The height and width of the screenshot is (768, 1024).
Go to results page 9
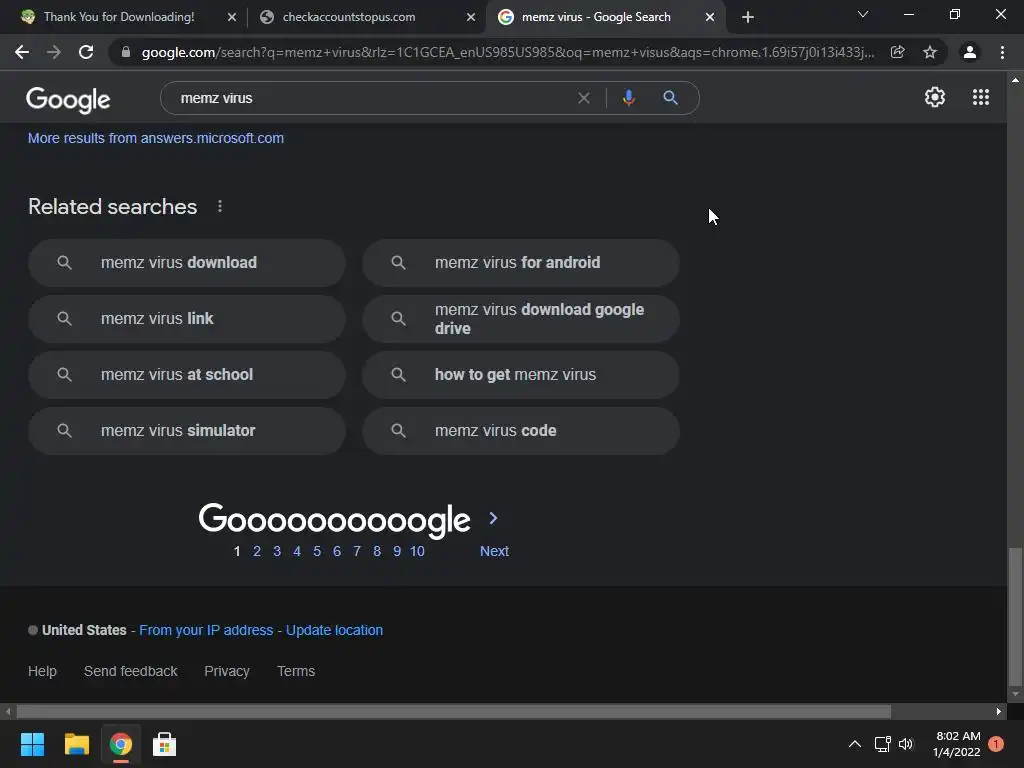(397, 551)
